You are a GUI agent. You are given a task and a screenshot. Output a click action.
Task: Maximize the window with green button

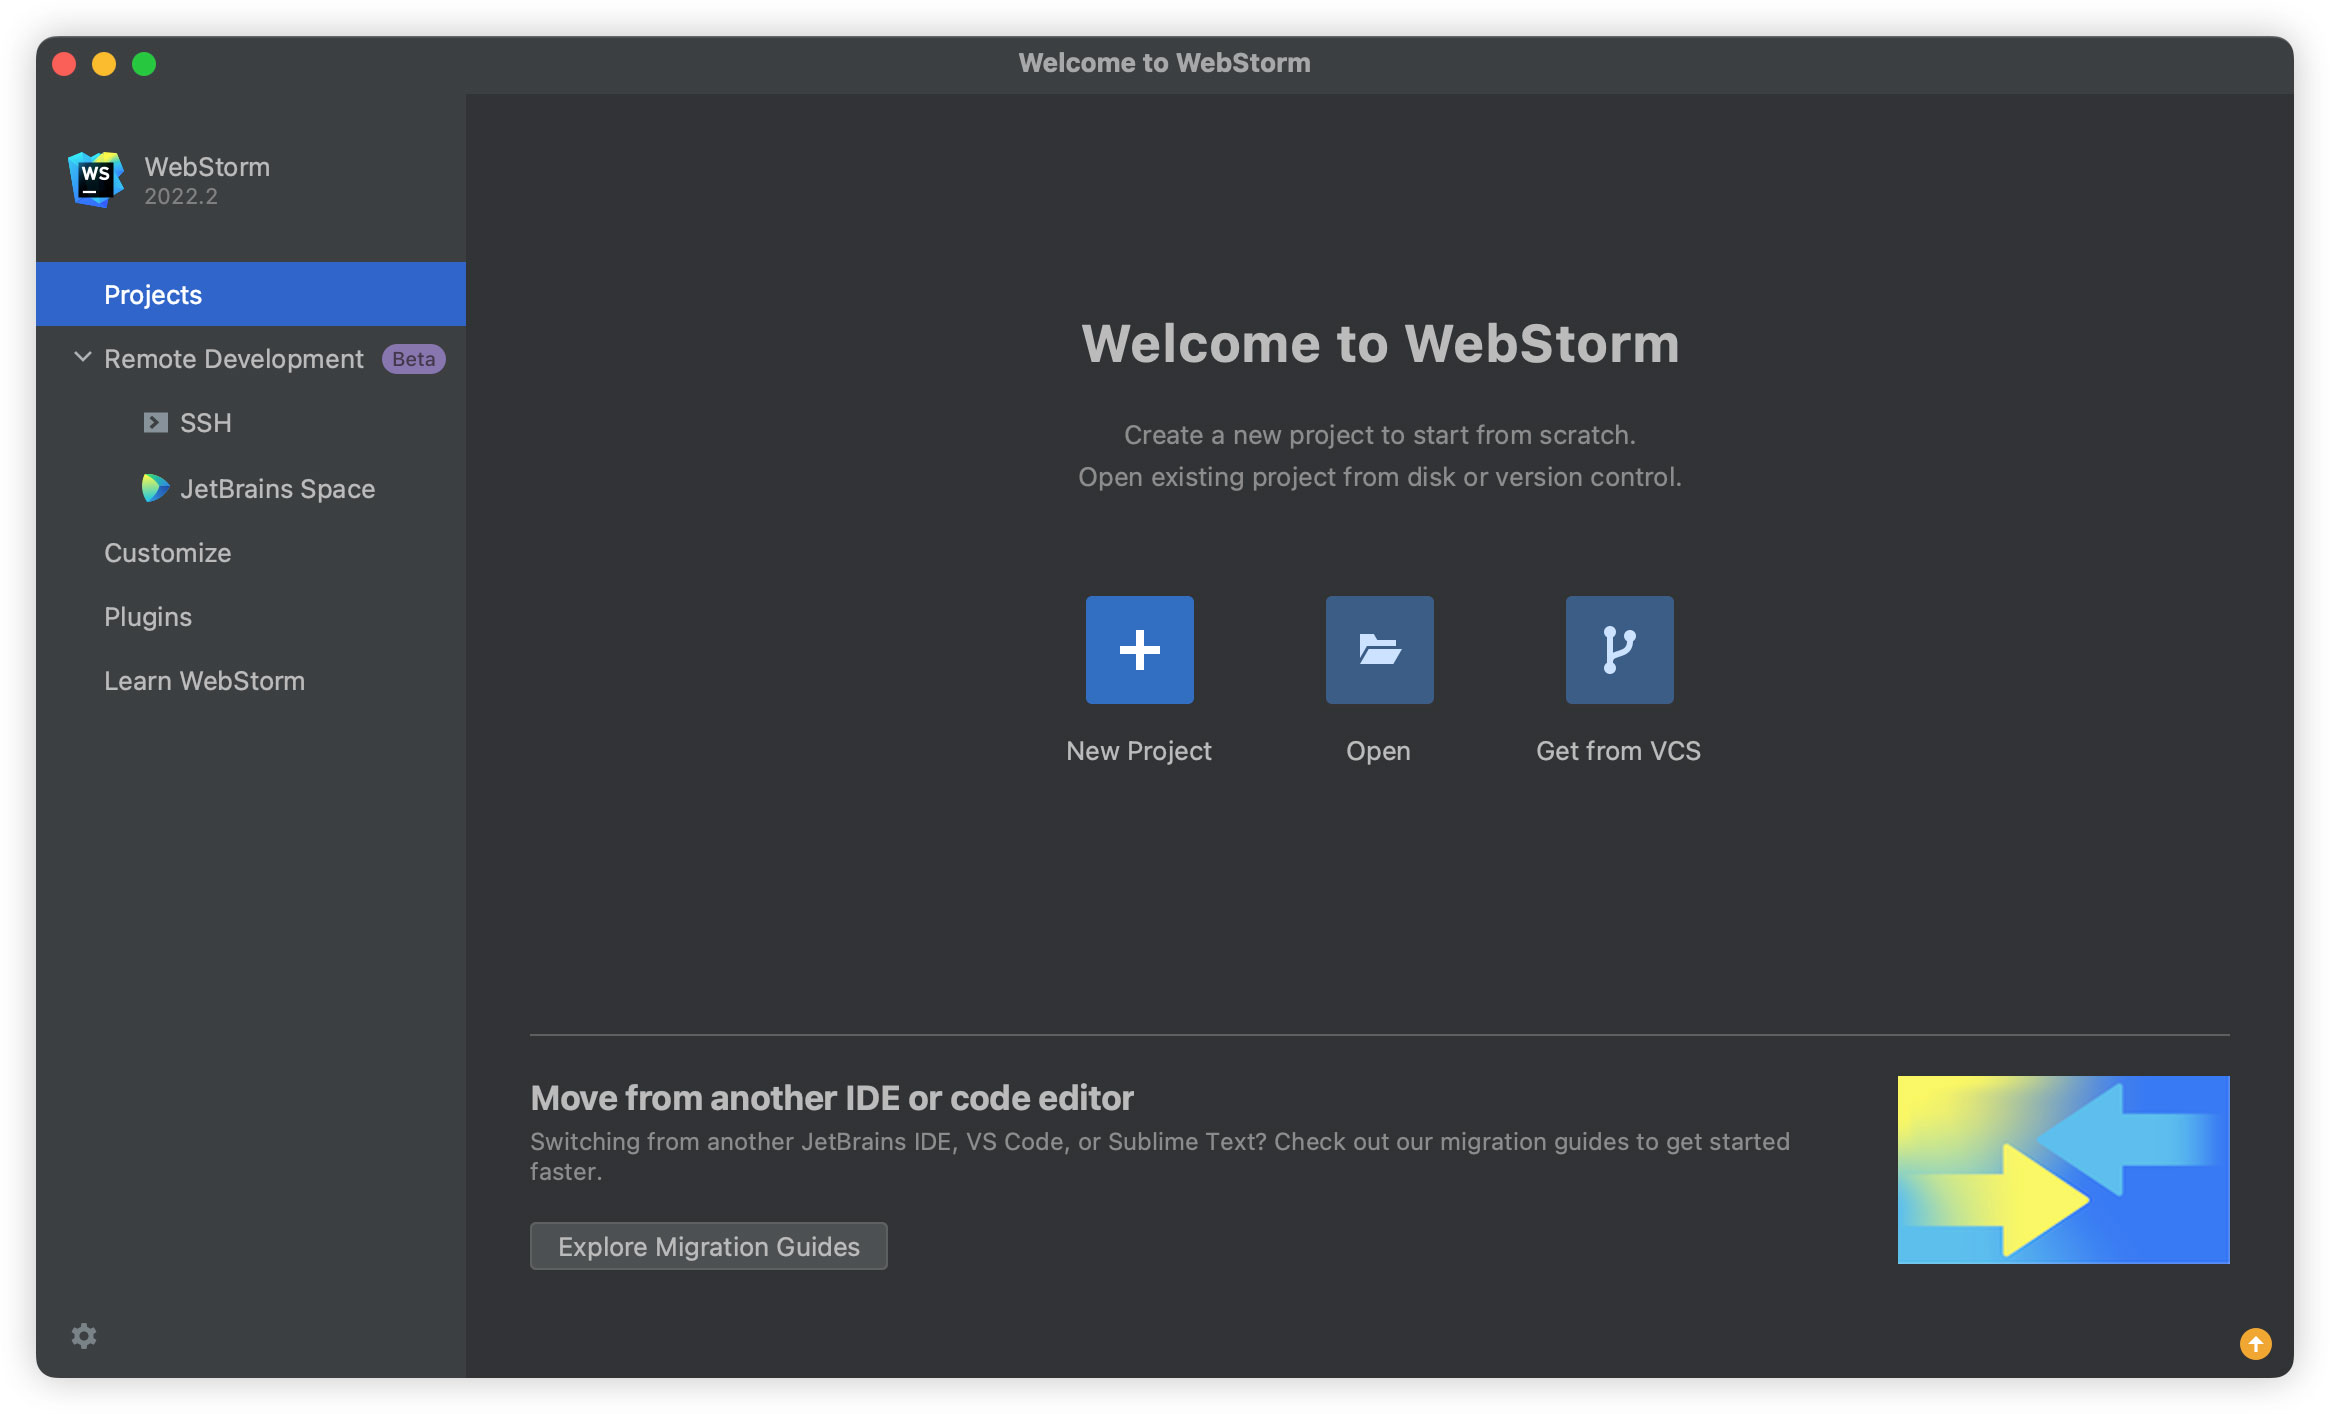pyautogui.click(x=144, y=64)
